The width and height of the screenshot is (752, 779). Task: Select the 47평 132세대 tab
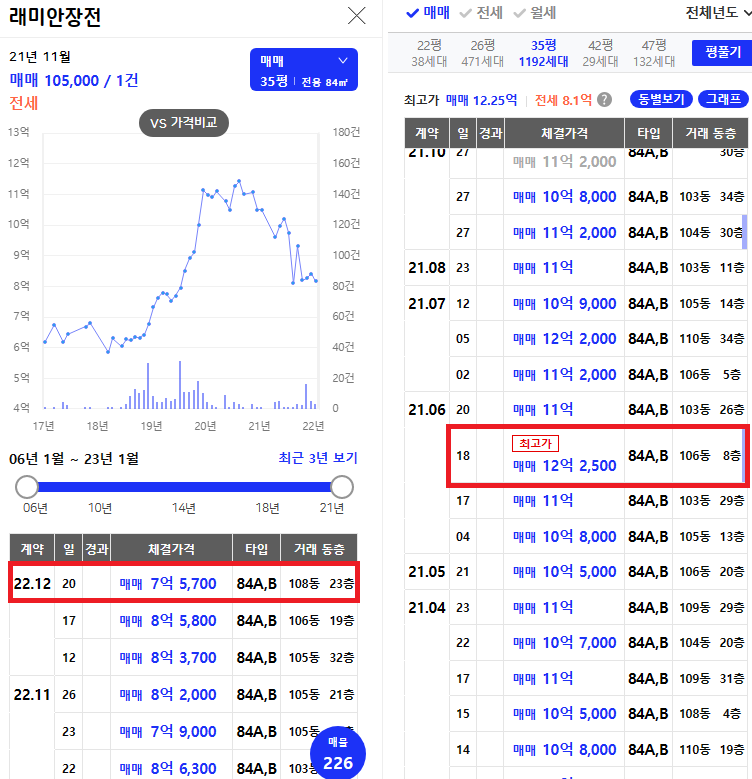point(654,53)
